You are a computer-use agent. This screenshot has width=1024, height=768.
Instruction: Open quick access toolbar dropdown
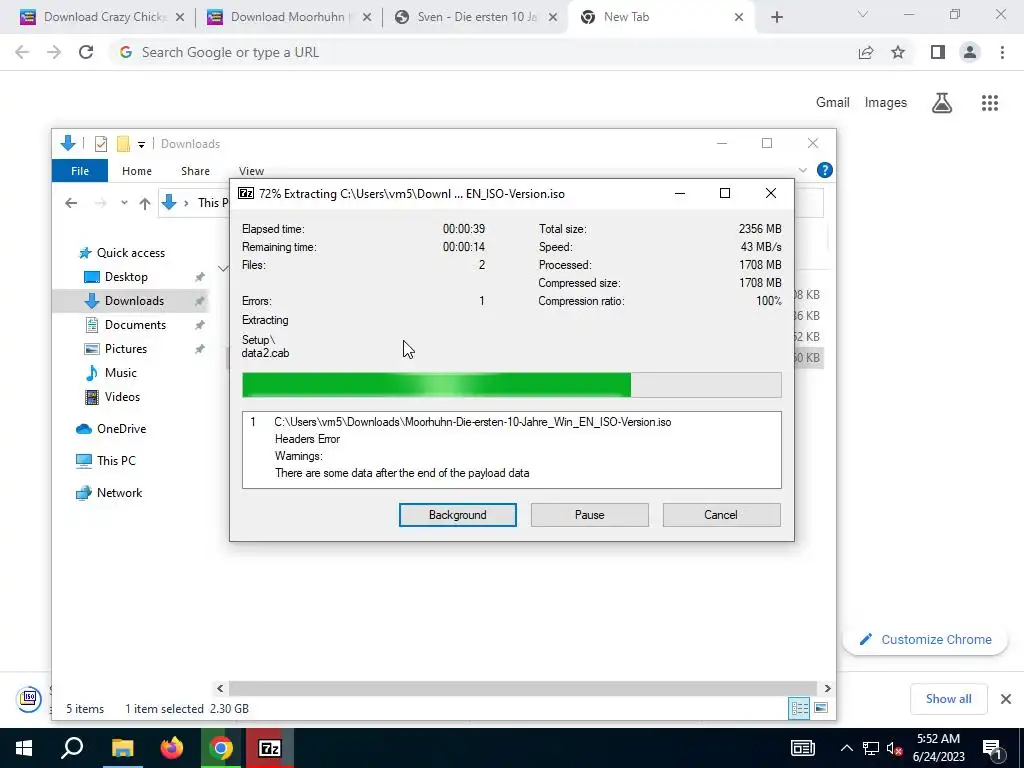click(141, 144)
